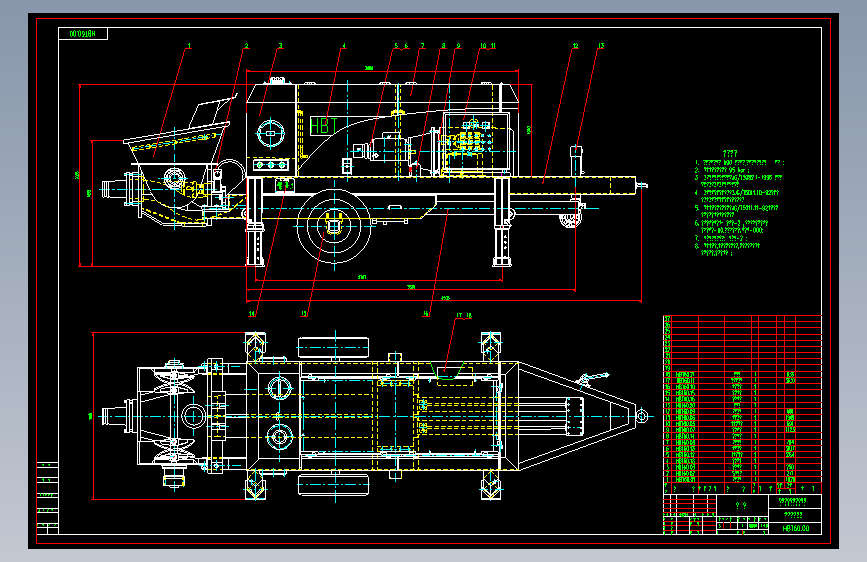Click callout number 4 above the HBT label
Viewport: 867px width, 562px height.
pos(344,46)
